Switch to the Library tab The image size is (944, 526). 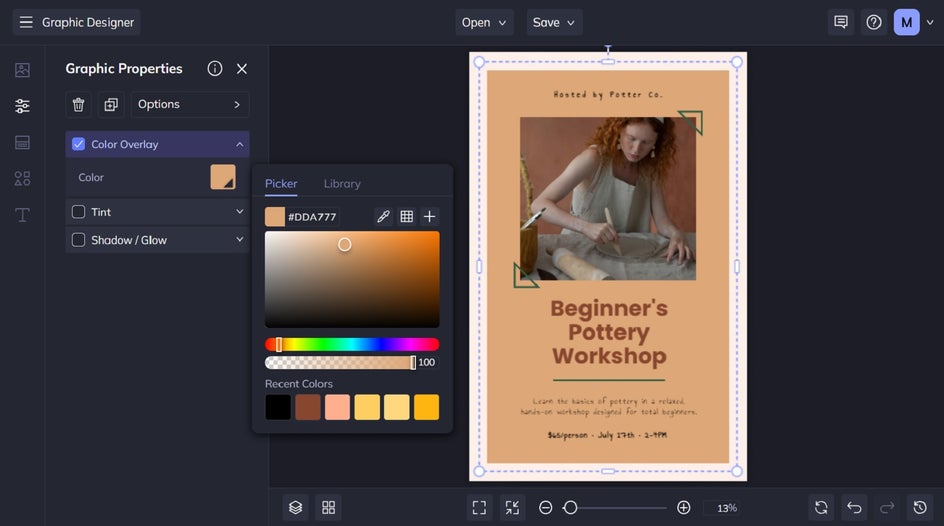342,184
